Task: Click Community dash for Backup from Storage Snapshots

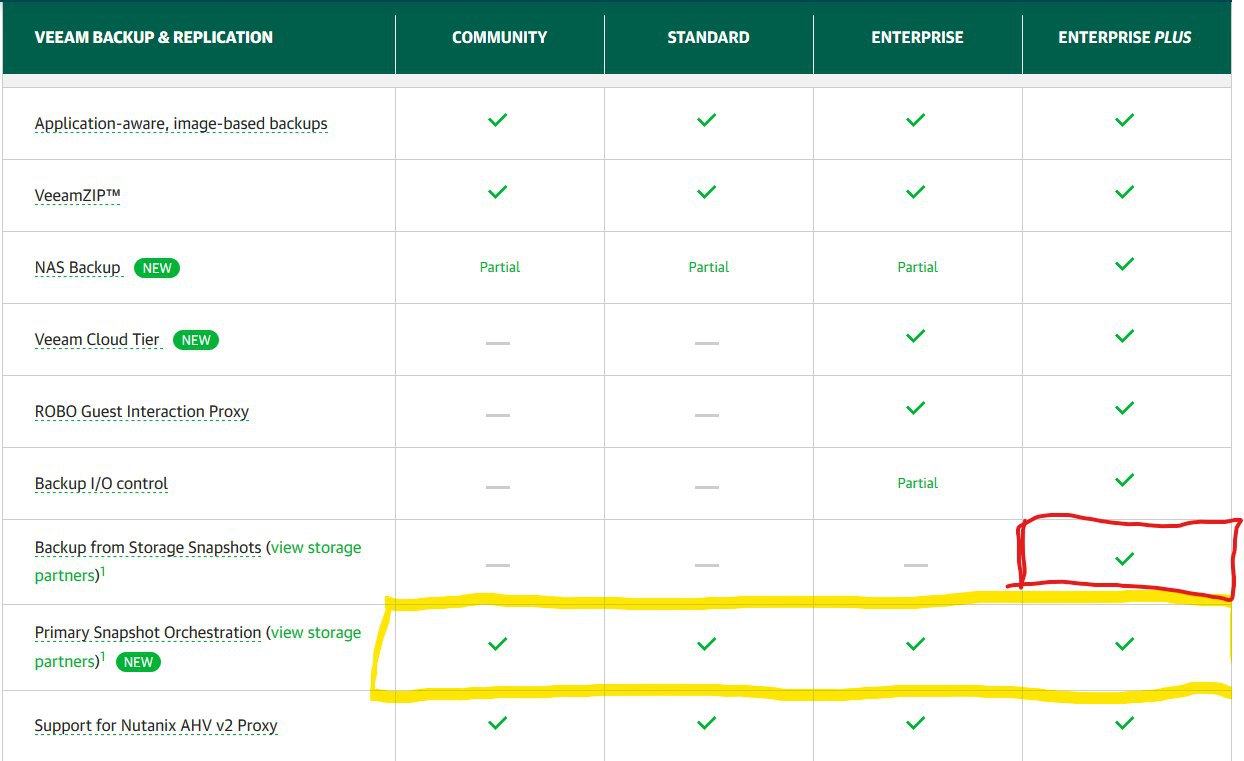Action: tap(498, 565)
